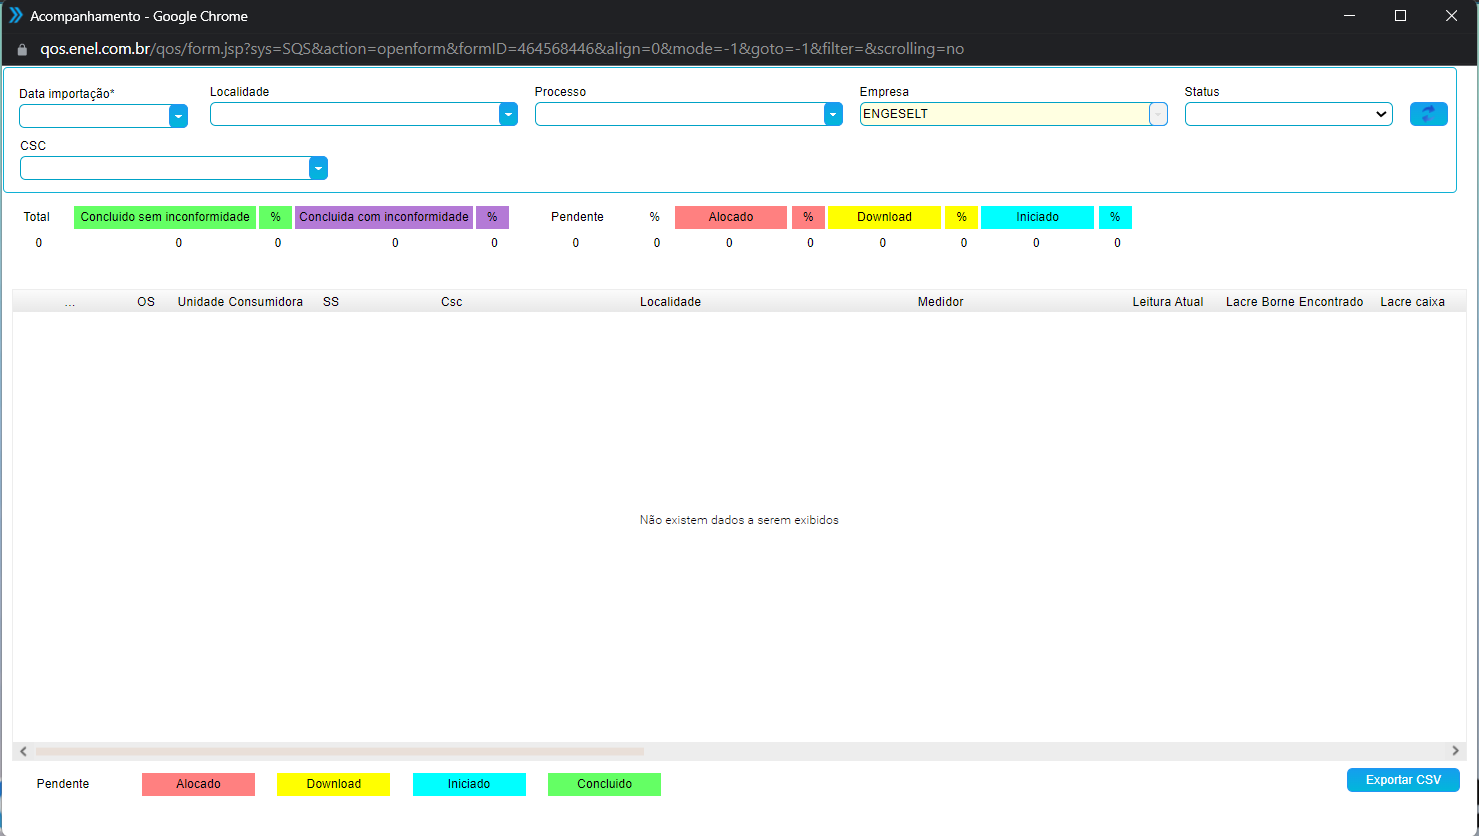Open the Status select box

(1288, 114)
